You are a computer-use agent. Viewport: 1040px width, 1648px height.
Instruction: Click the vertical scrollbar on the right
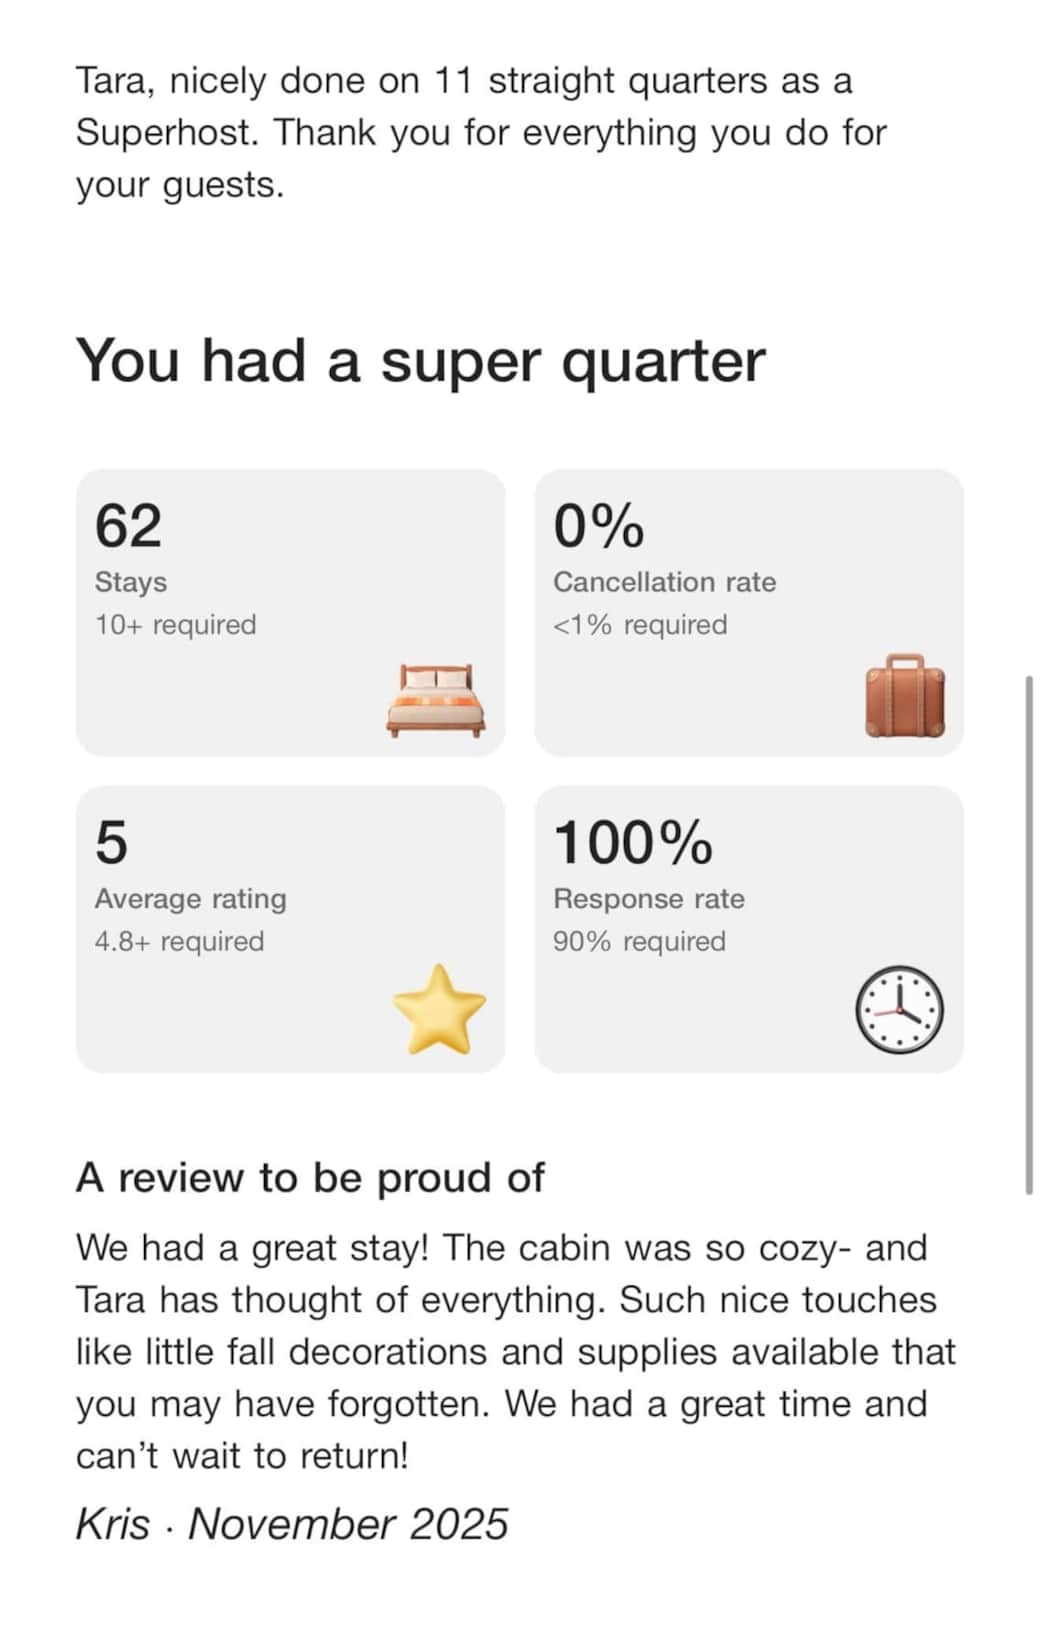[1028, 934]
